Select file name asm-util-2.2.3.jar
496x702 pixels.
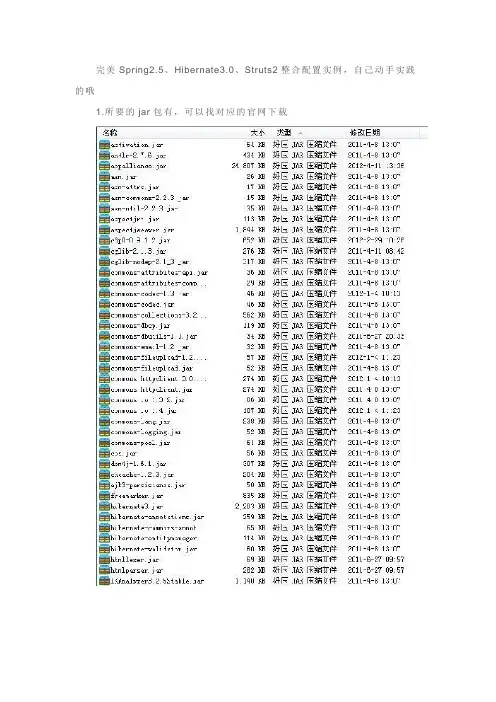[x=144, y=209]
